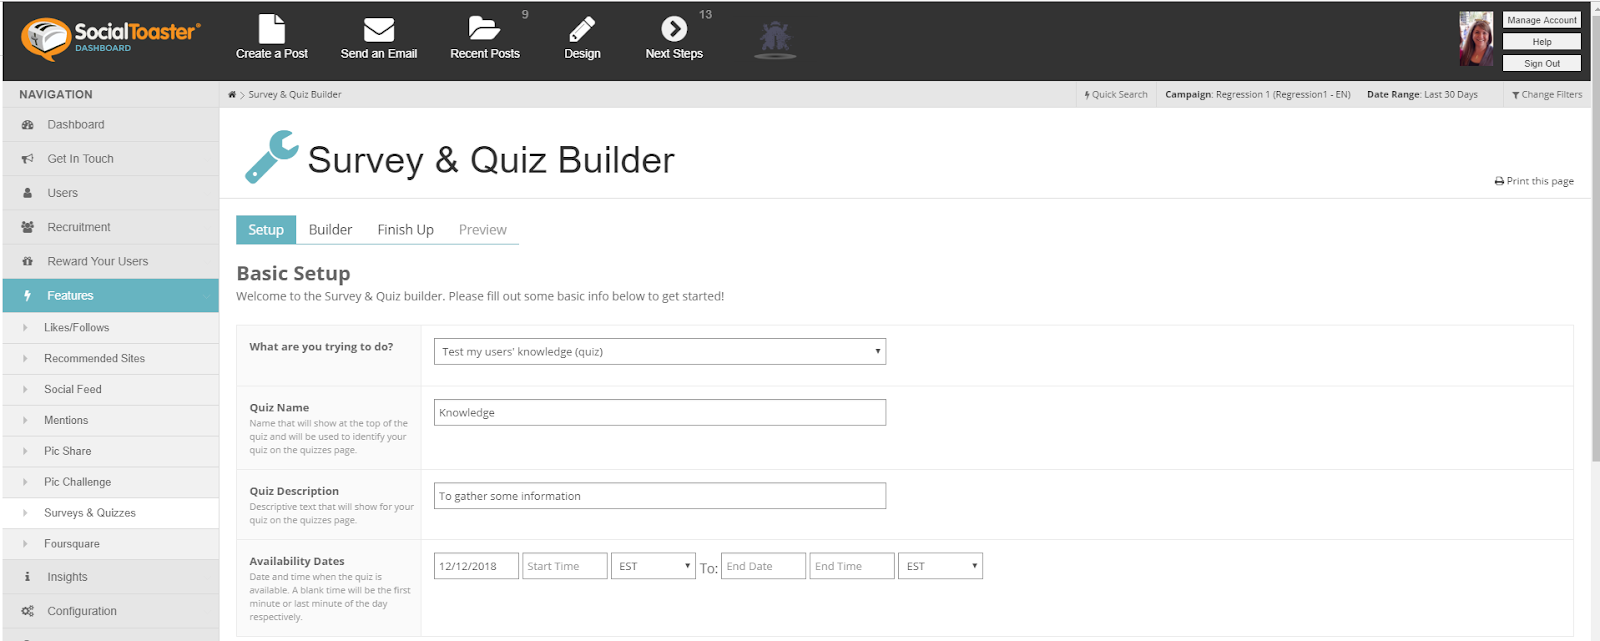Open Next Steps arrow icon
The width and height of the screenshot is (1600, 641).
click(x=674, y=29)
